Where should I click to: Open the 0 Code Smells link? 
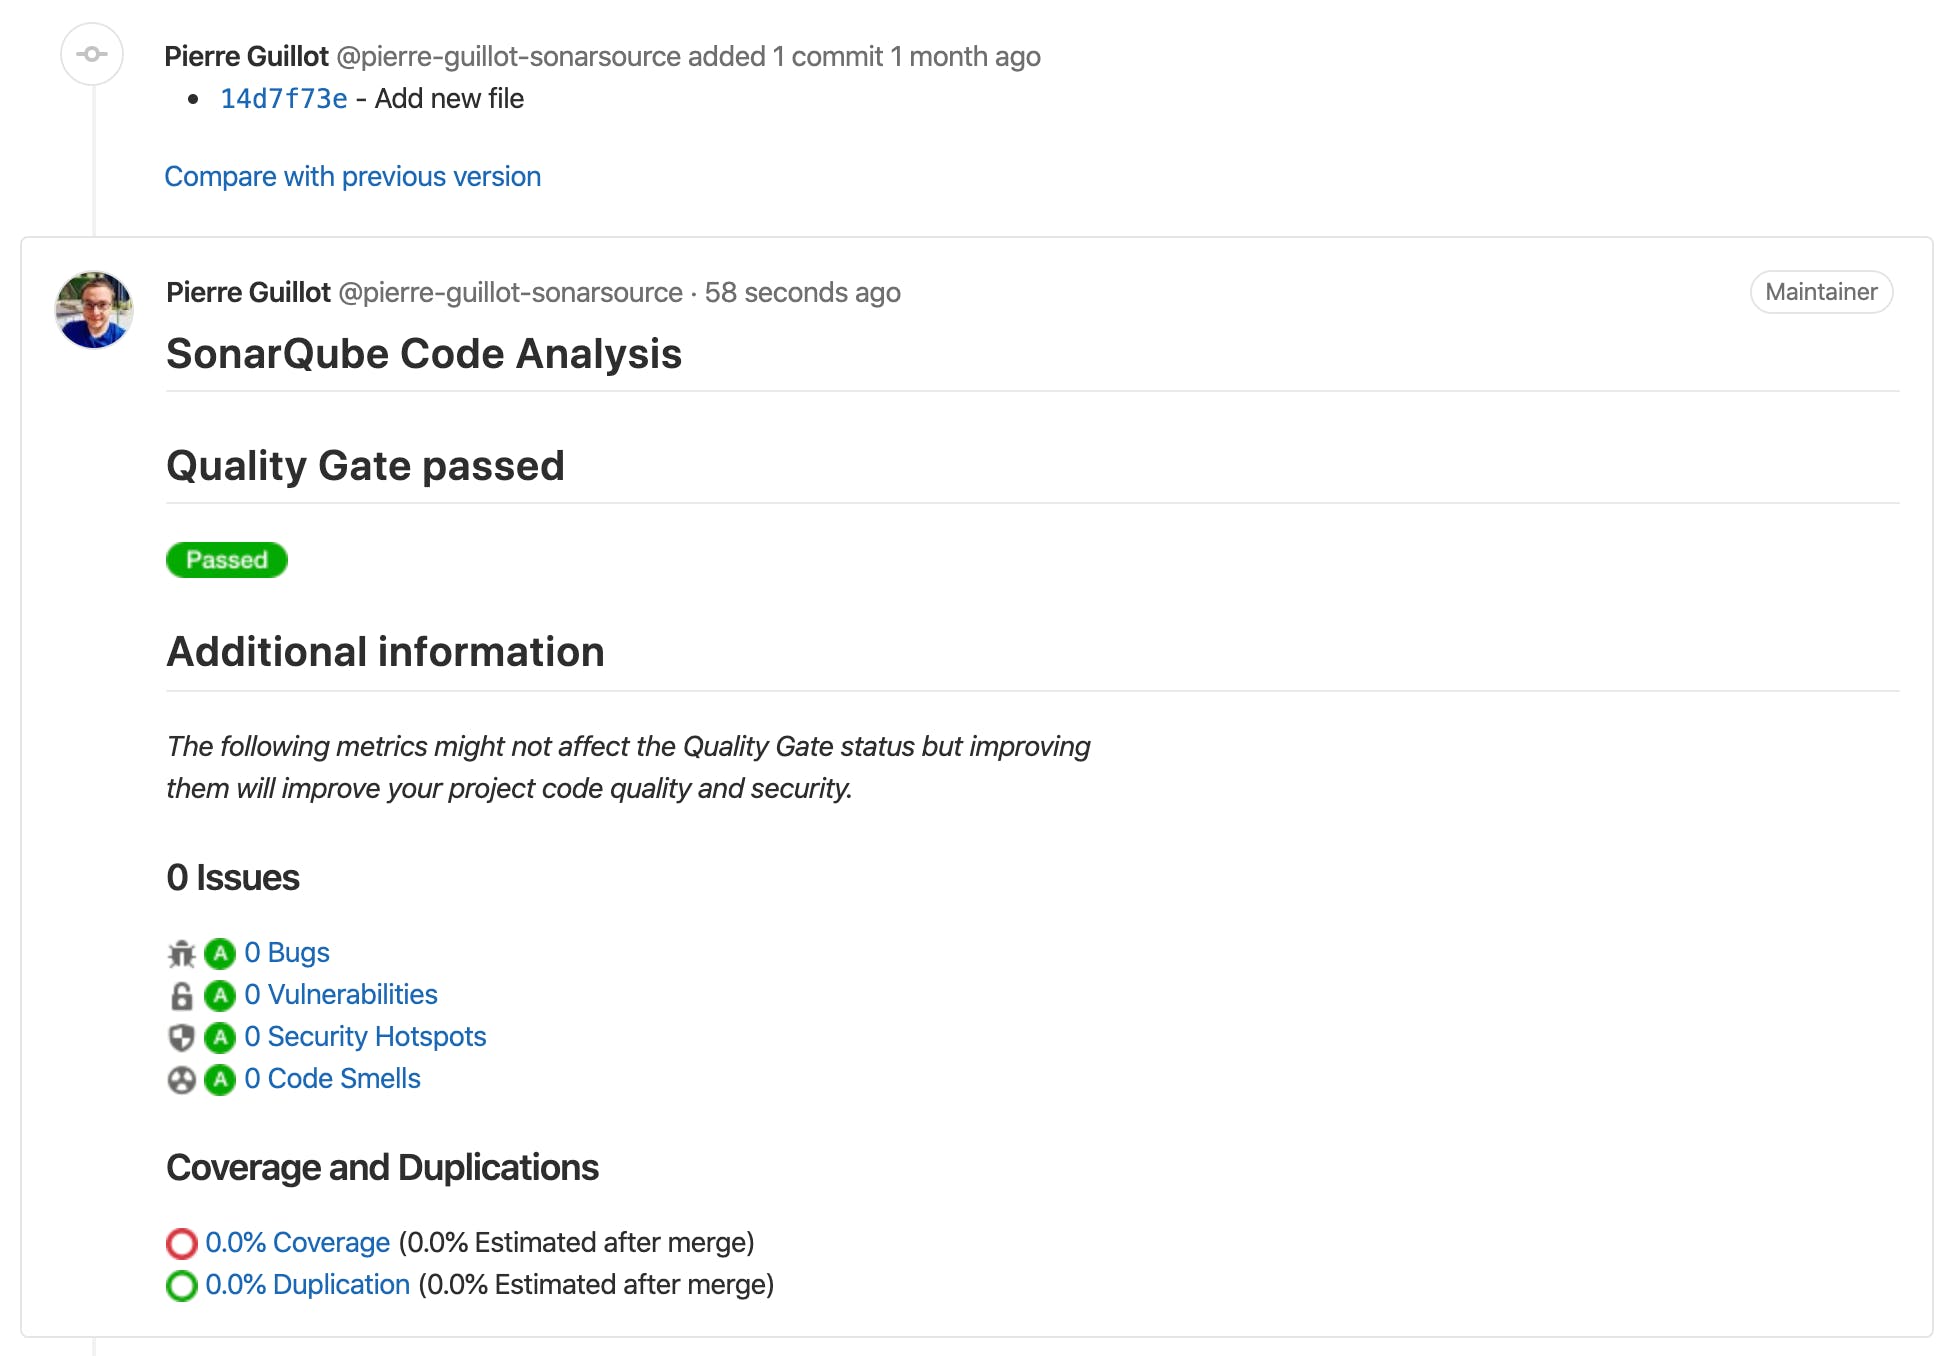click(332, 1079)
